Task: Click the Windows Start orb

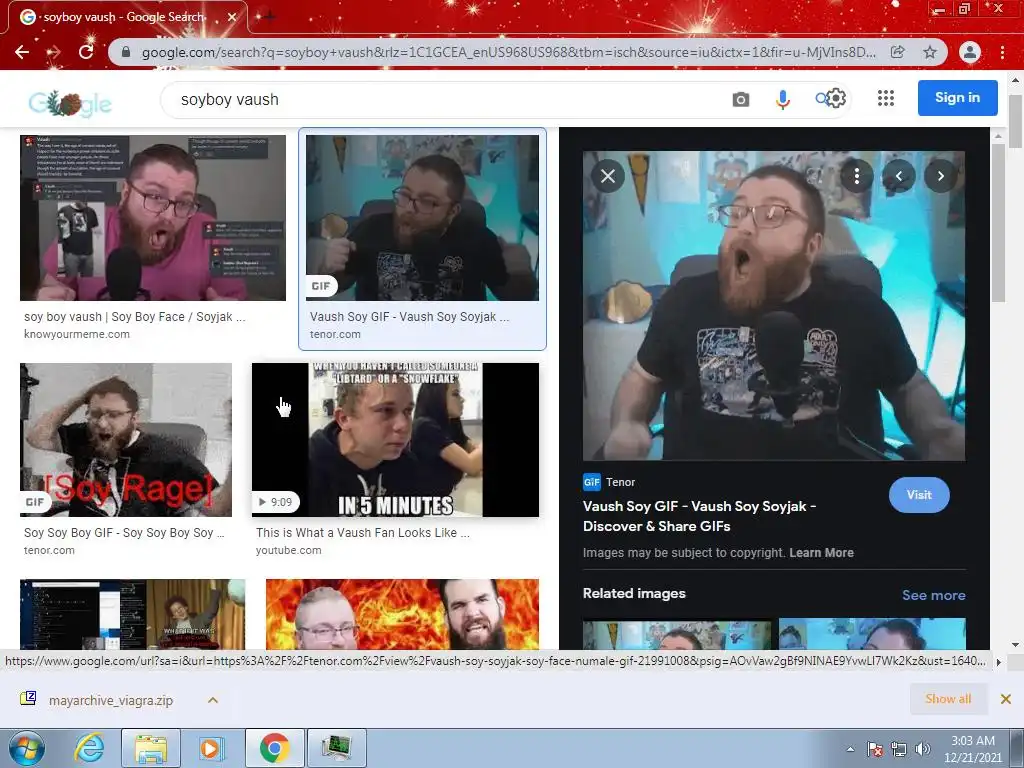Action: [x=27, y=748]
